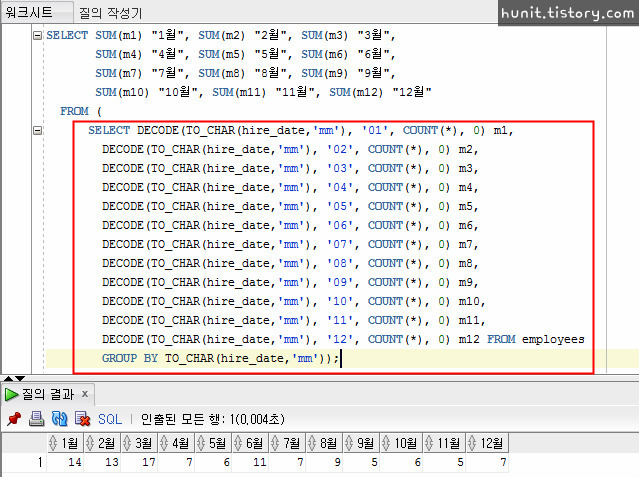The image size is (639, 477).
Task: Collapse the results pane using the splitter arrows
Action: click(14, 378)
